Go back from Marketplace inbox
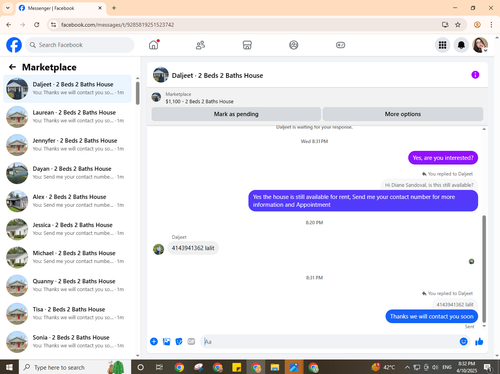Screen dimensions: 500x374 click(12, 67)
